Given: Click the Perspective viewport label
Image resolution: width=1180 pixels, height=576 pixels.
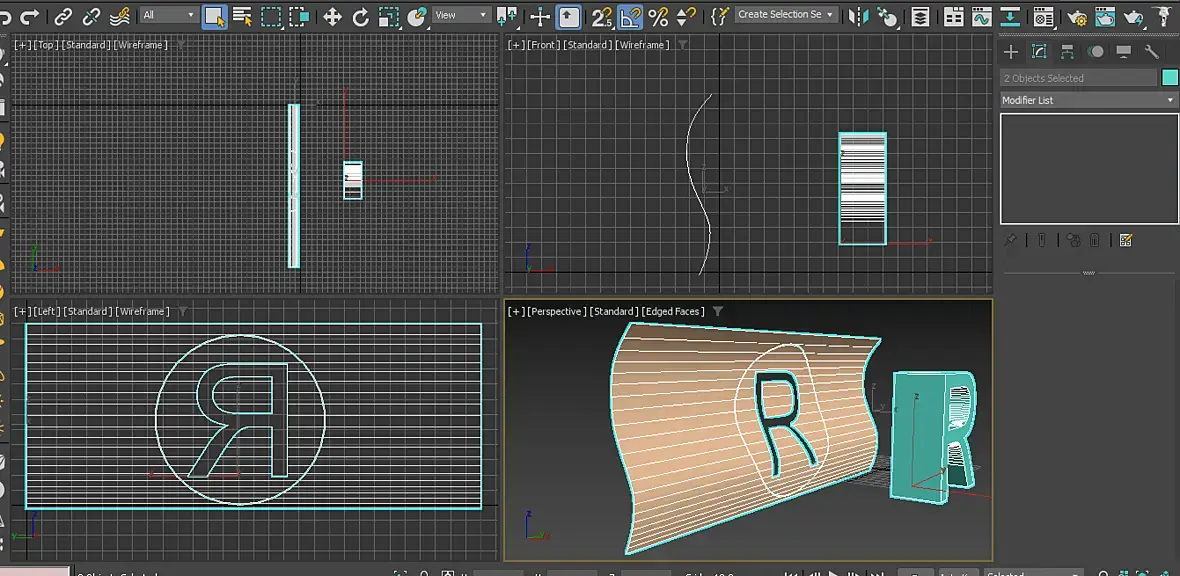Looking at the screenshot, I should pos(556,312).
